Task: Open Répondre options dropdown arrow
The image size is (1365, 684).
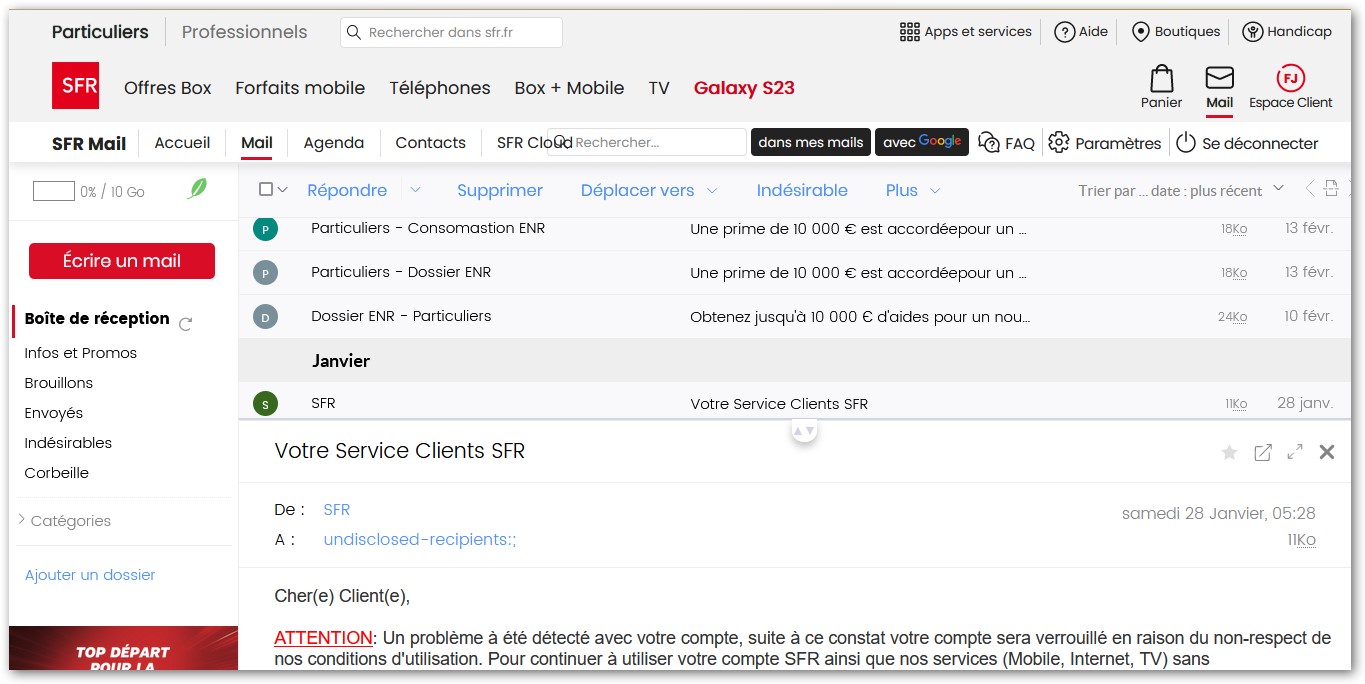Action: tap(415, 190)
